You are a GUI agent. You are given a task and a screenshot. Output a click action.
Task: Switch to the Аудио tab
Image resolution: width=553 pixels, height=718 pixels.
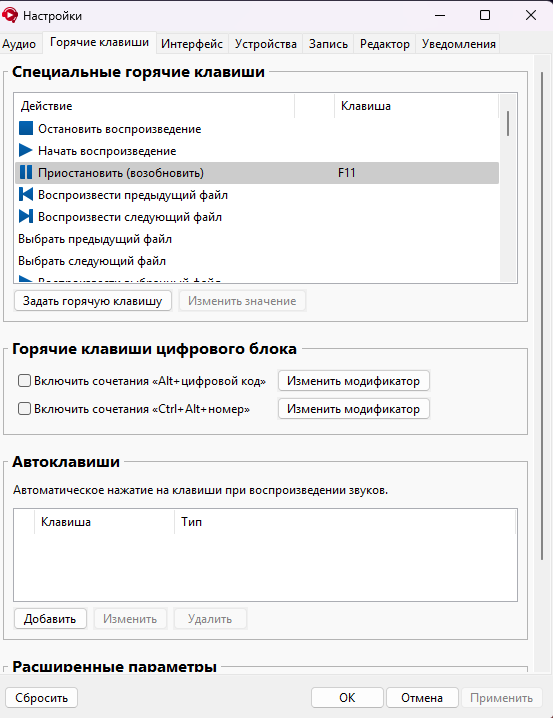(x=19, y=44)
